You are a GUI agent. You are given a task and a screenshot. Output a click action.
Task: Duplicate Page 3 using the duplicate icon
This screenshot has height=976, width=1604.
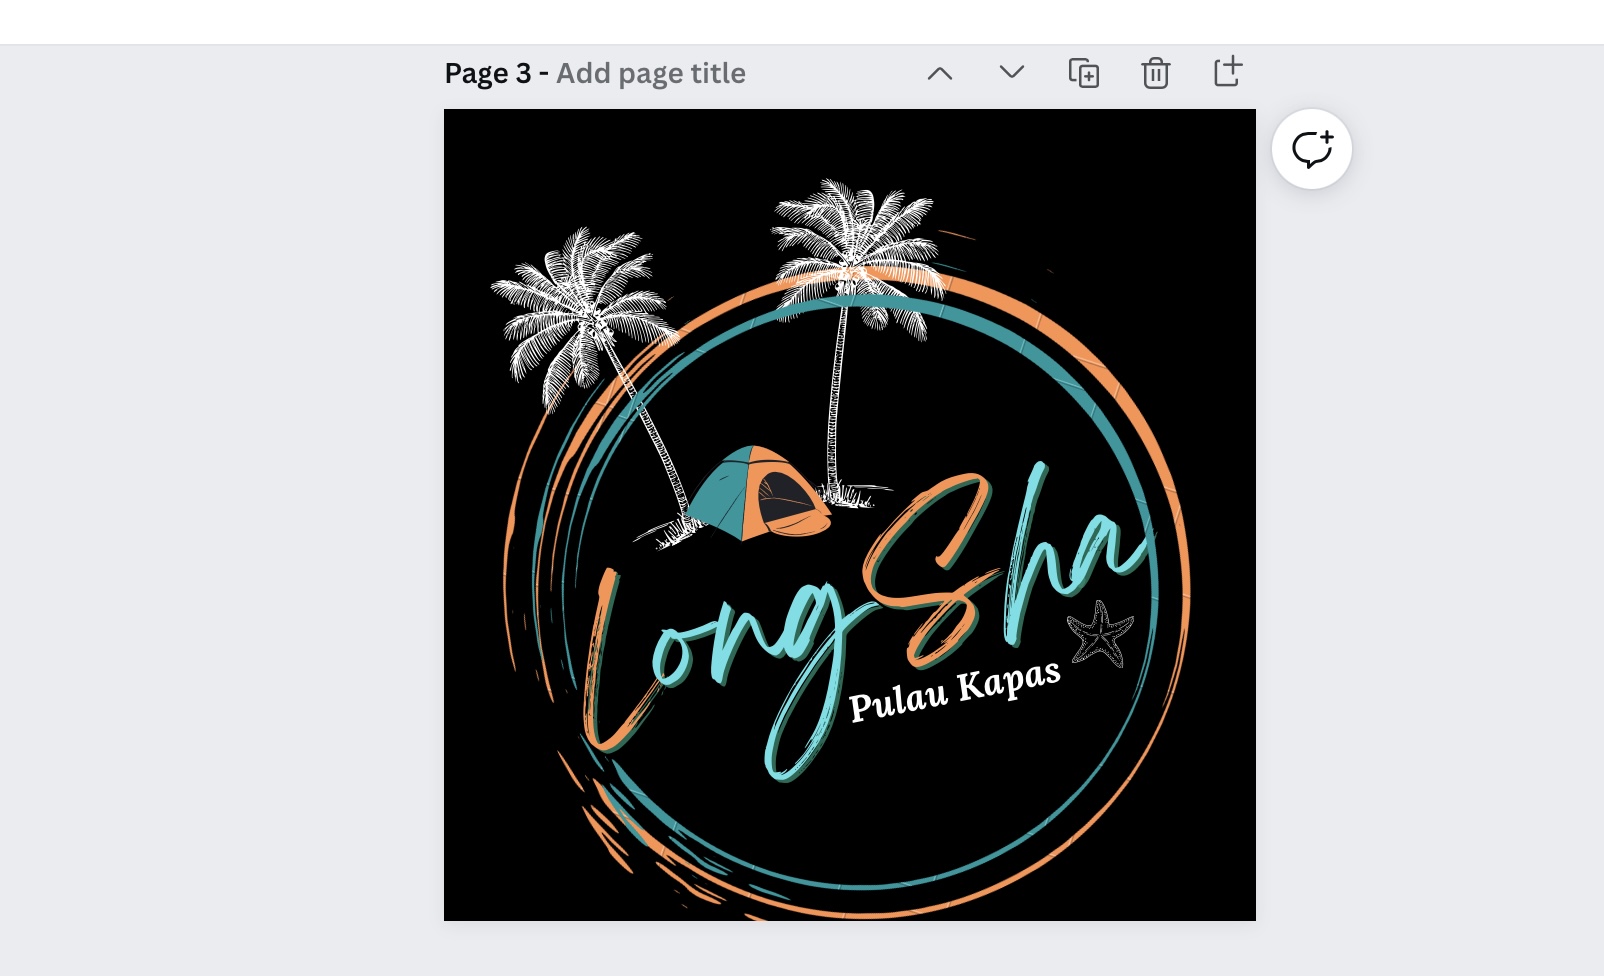(x=1083, y=73)
